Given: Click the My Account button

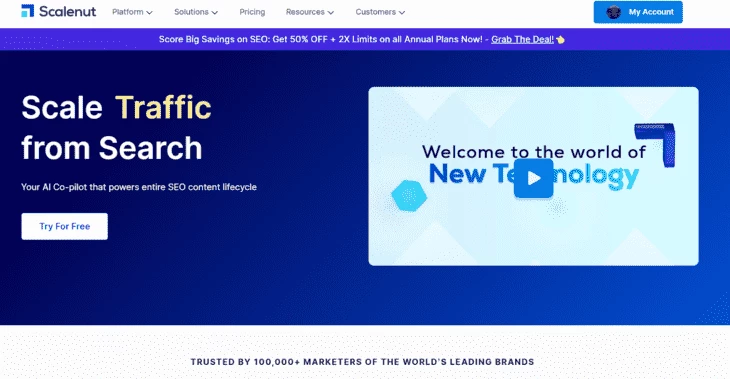Looking at the screenshot, I should [x=638, y=12].
